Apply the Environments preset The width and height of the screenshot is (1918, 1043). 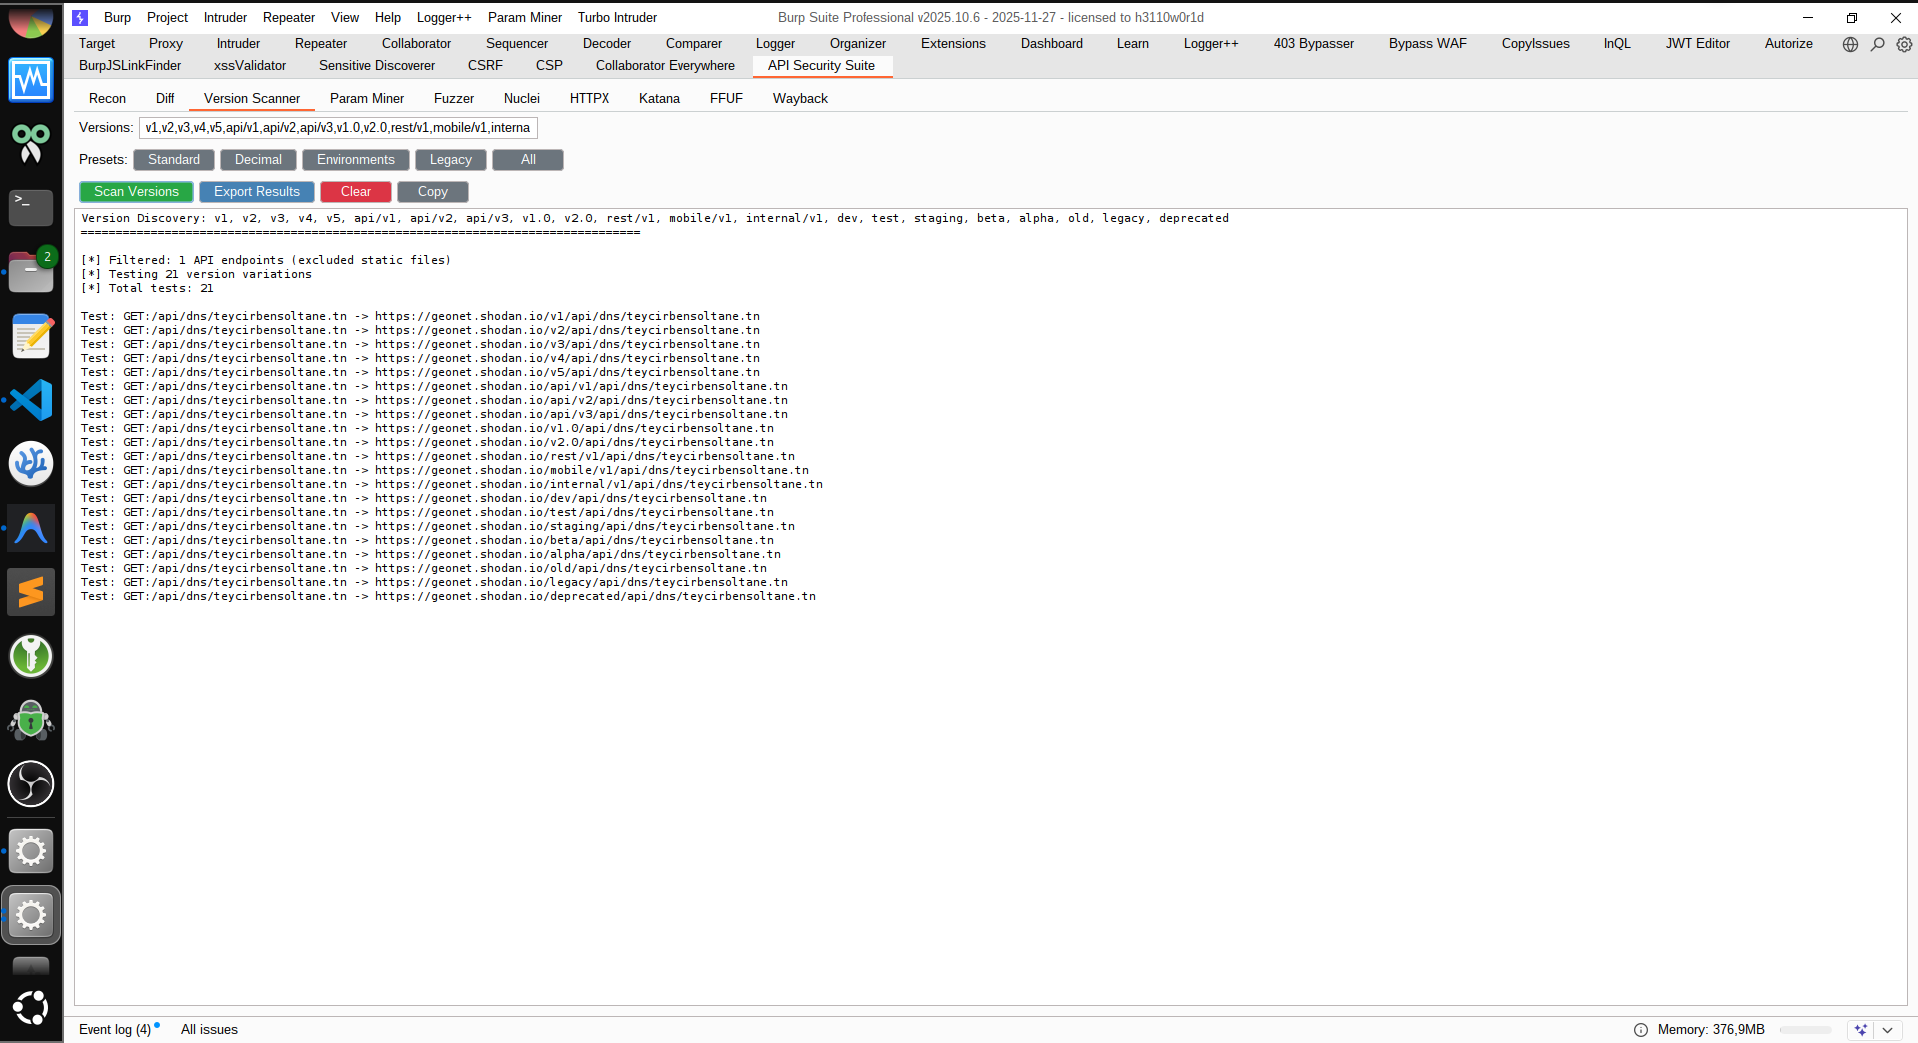(356, 160)
